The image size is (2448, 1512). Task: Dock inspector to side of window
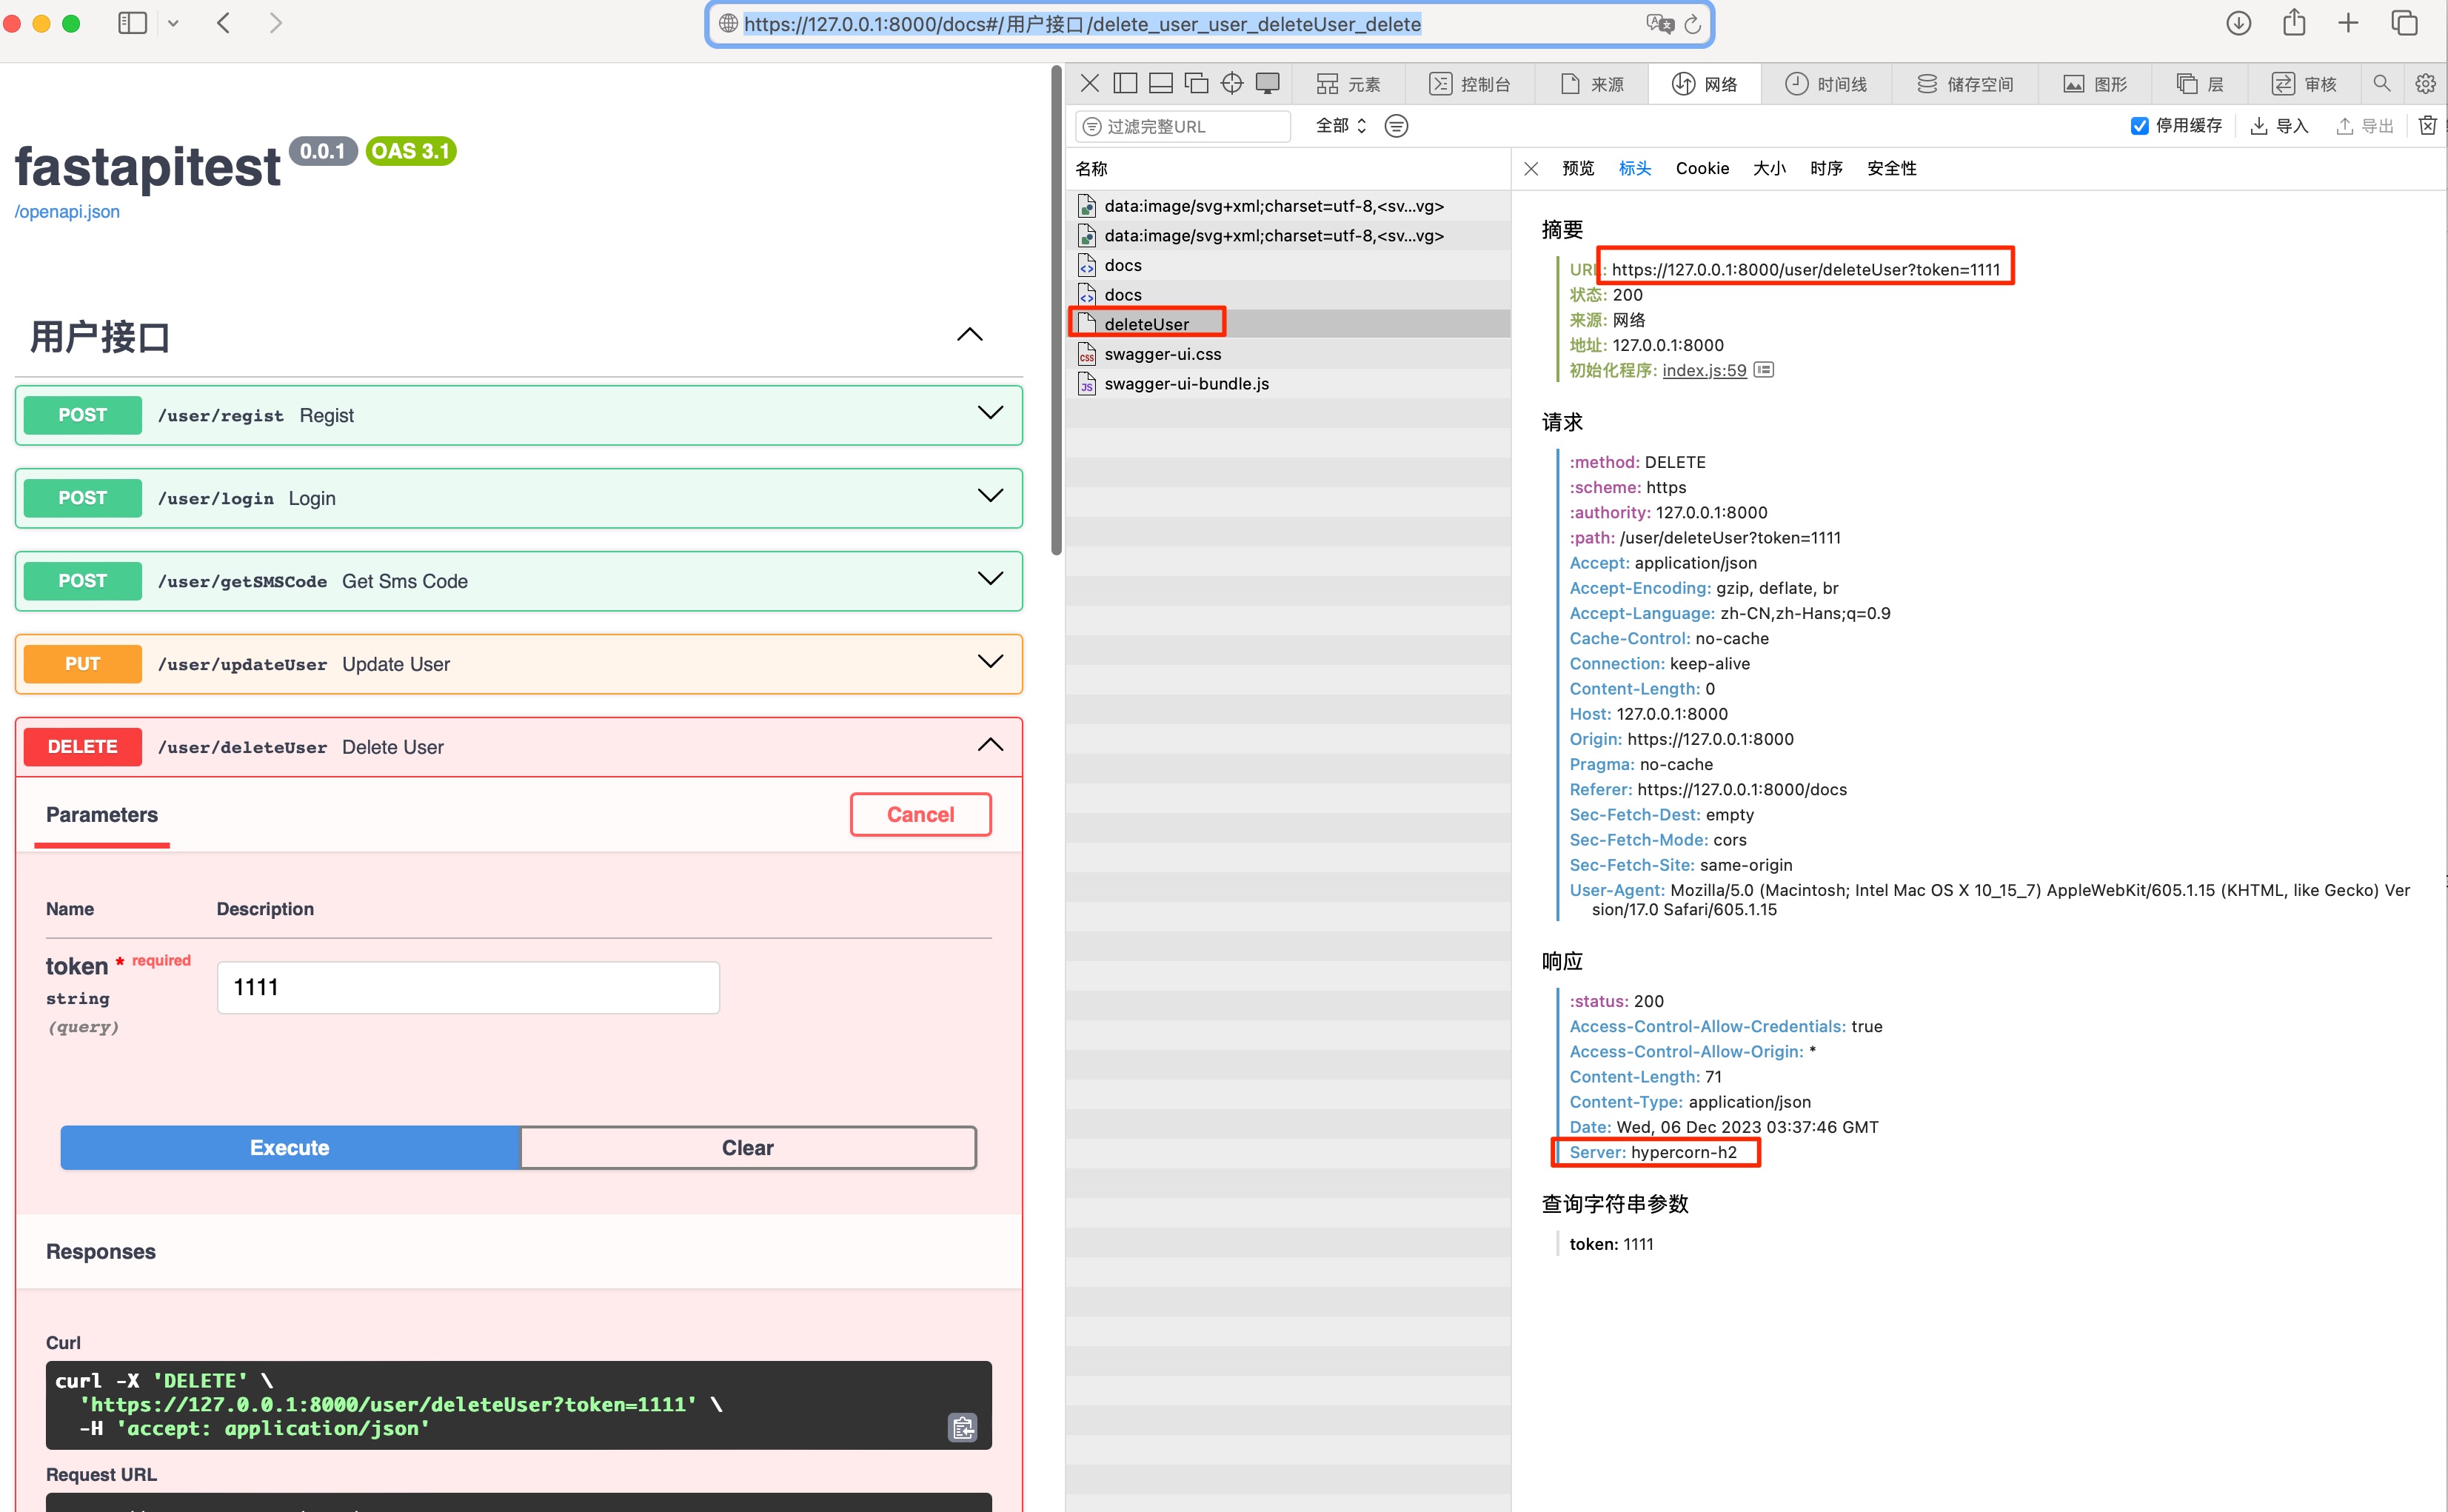coord(1125,84)
